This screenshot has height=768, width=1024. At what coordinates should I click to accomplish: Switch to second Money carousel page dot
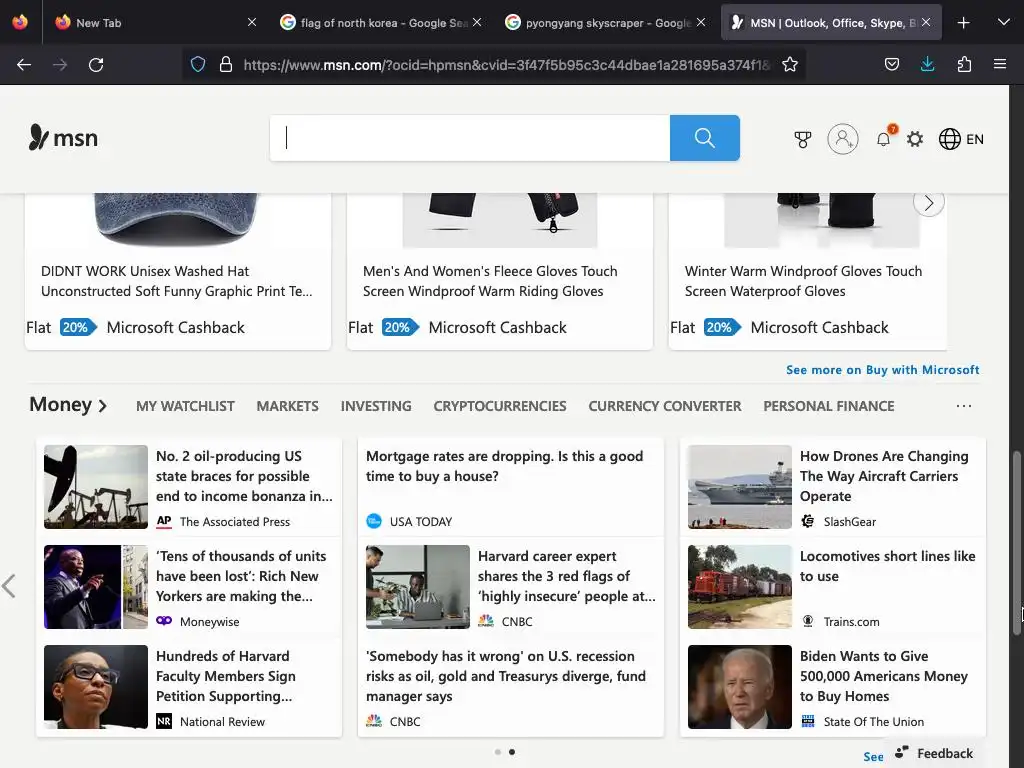[512, 752]
